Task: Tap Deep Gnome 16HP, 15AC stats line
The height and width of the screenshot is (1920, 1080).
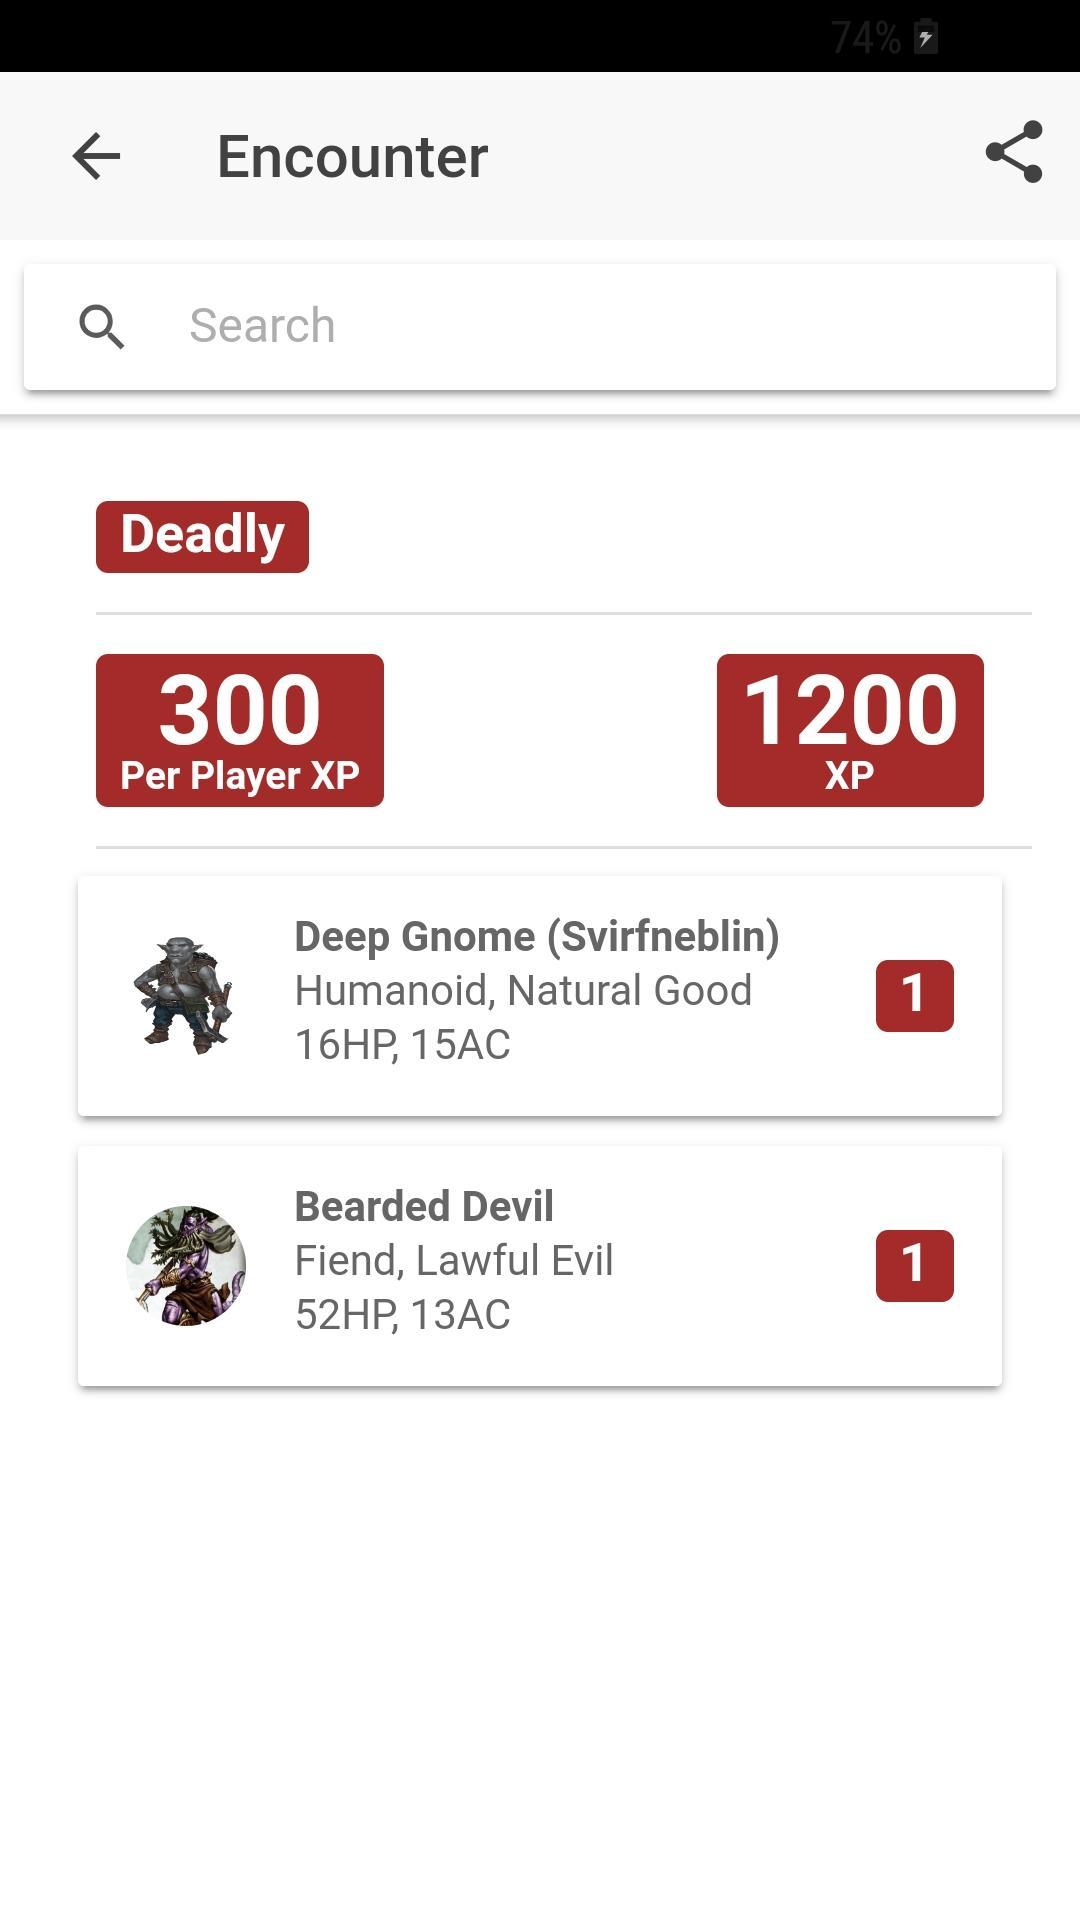Action: [402, 1045]
